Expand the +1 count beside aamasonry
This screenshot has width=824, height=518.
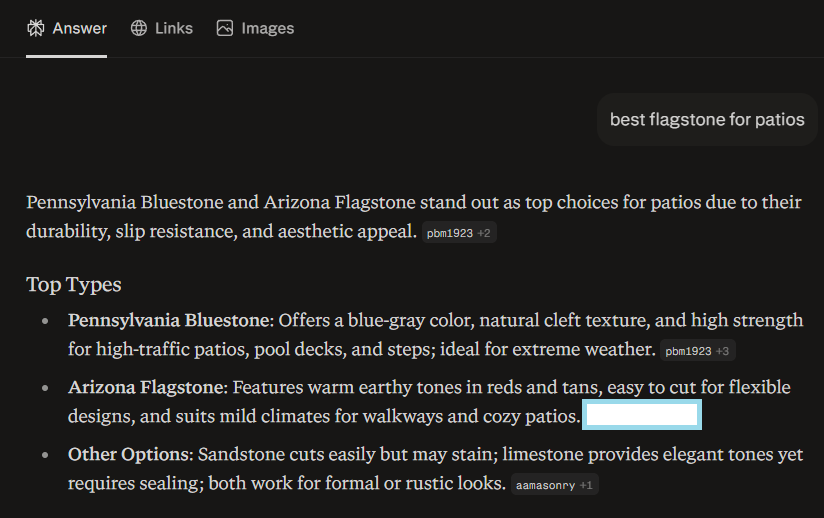point(587,486)
